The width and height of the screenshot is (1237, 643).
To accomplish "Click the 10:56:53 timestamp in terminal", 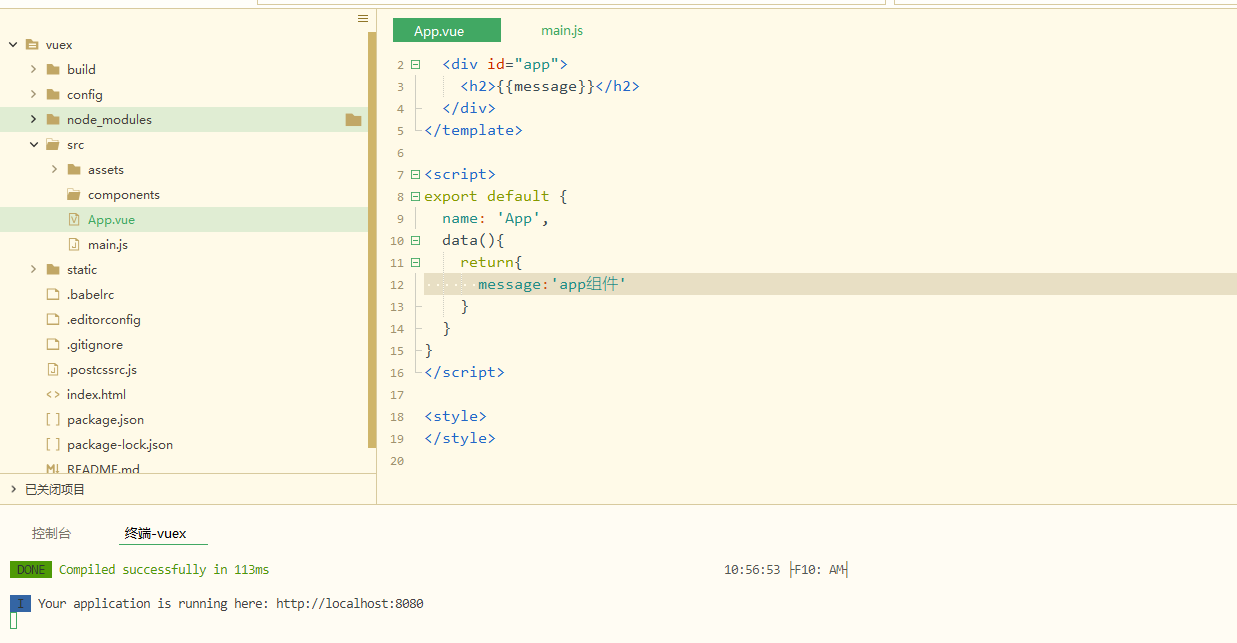I will pos(752,570).
